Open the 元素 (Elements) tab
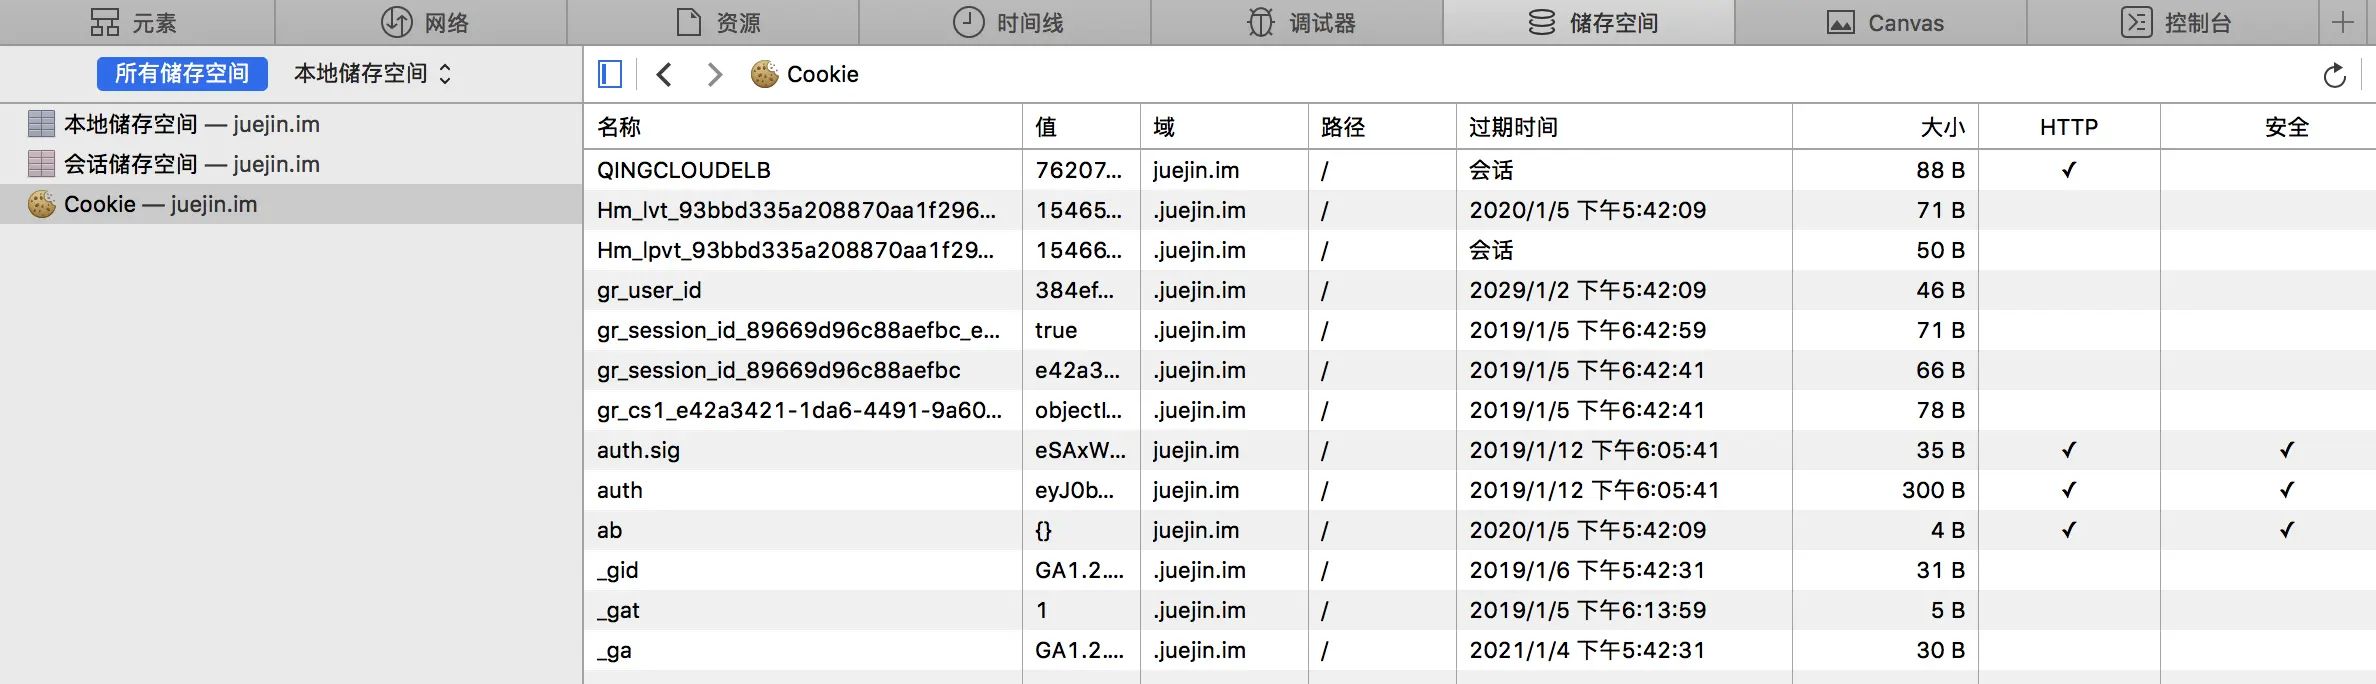Image resolution: width=2376 pixels, height=684 pixels. 136,22
